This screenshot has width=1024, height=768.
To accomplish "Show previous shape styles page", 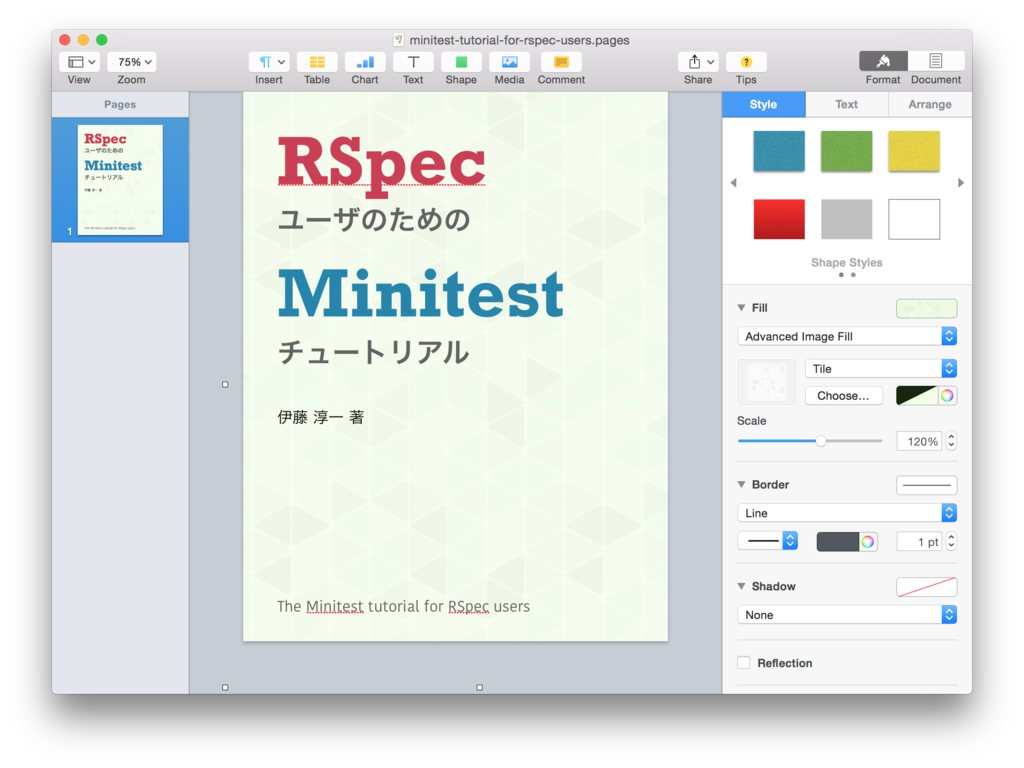I will pos(733,183).
